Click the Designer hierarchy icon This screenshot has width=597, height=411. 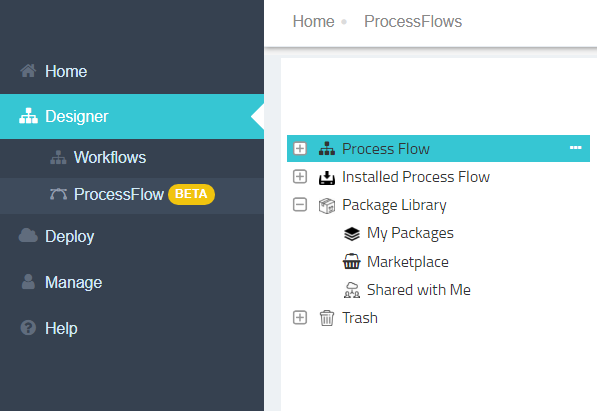pyautogui.click(x=29, y=116)
